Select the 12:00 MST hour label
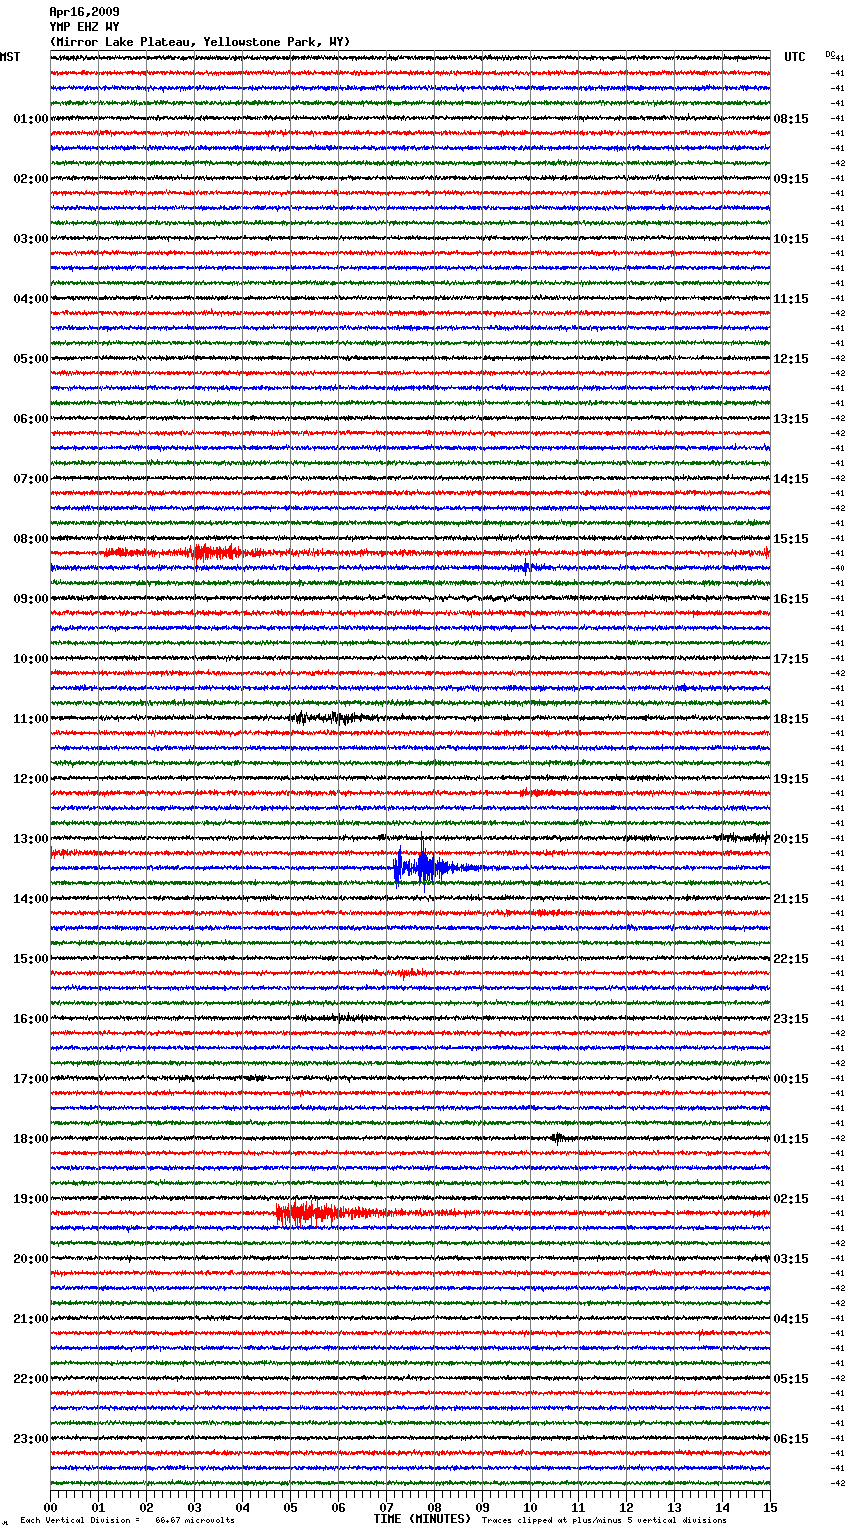 [x=31, y=779]
